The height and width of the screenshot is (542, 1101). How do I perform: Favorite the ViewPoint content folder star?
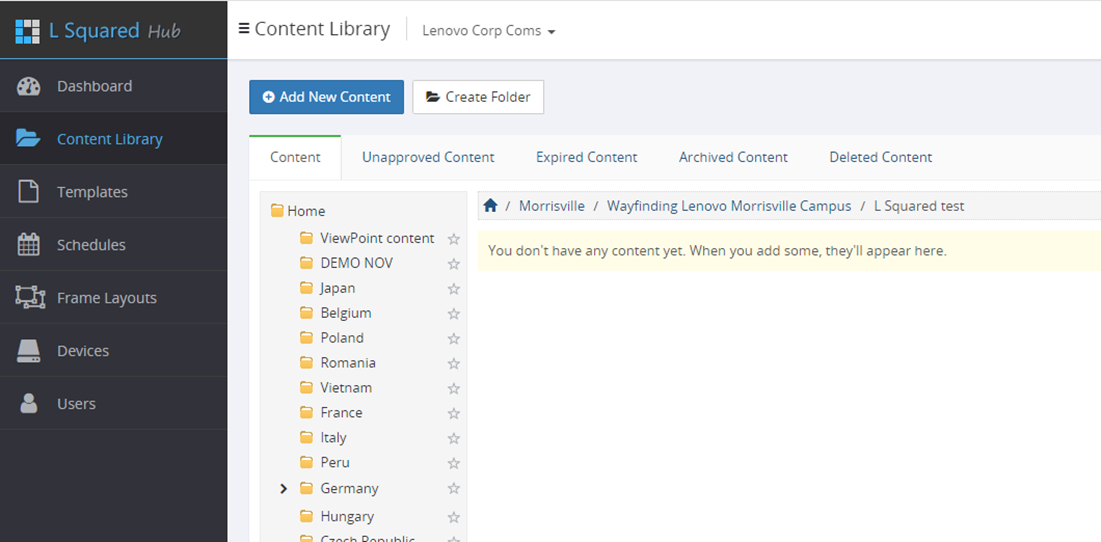pos(454,239)
